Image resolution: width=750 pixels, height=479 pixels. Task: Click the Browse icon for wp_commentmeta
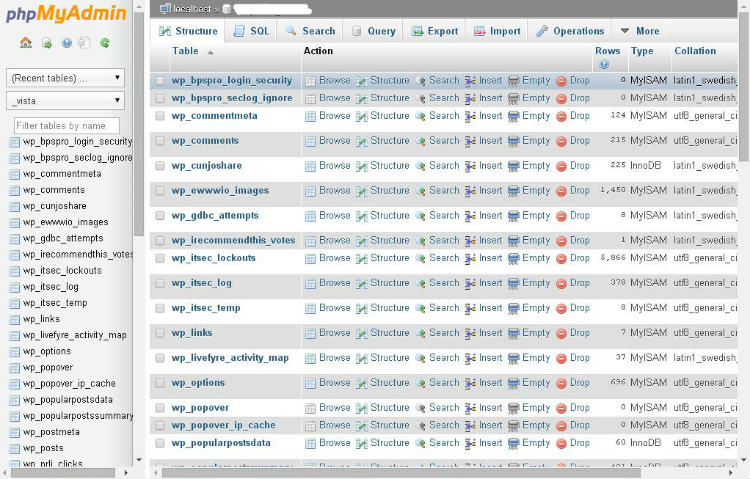pos(310,116)
